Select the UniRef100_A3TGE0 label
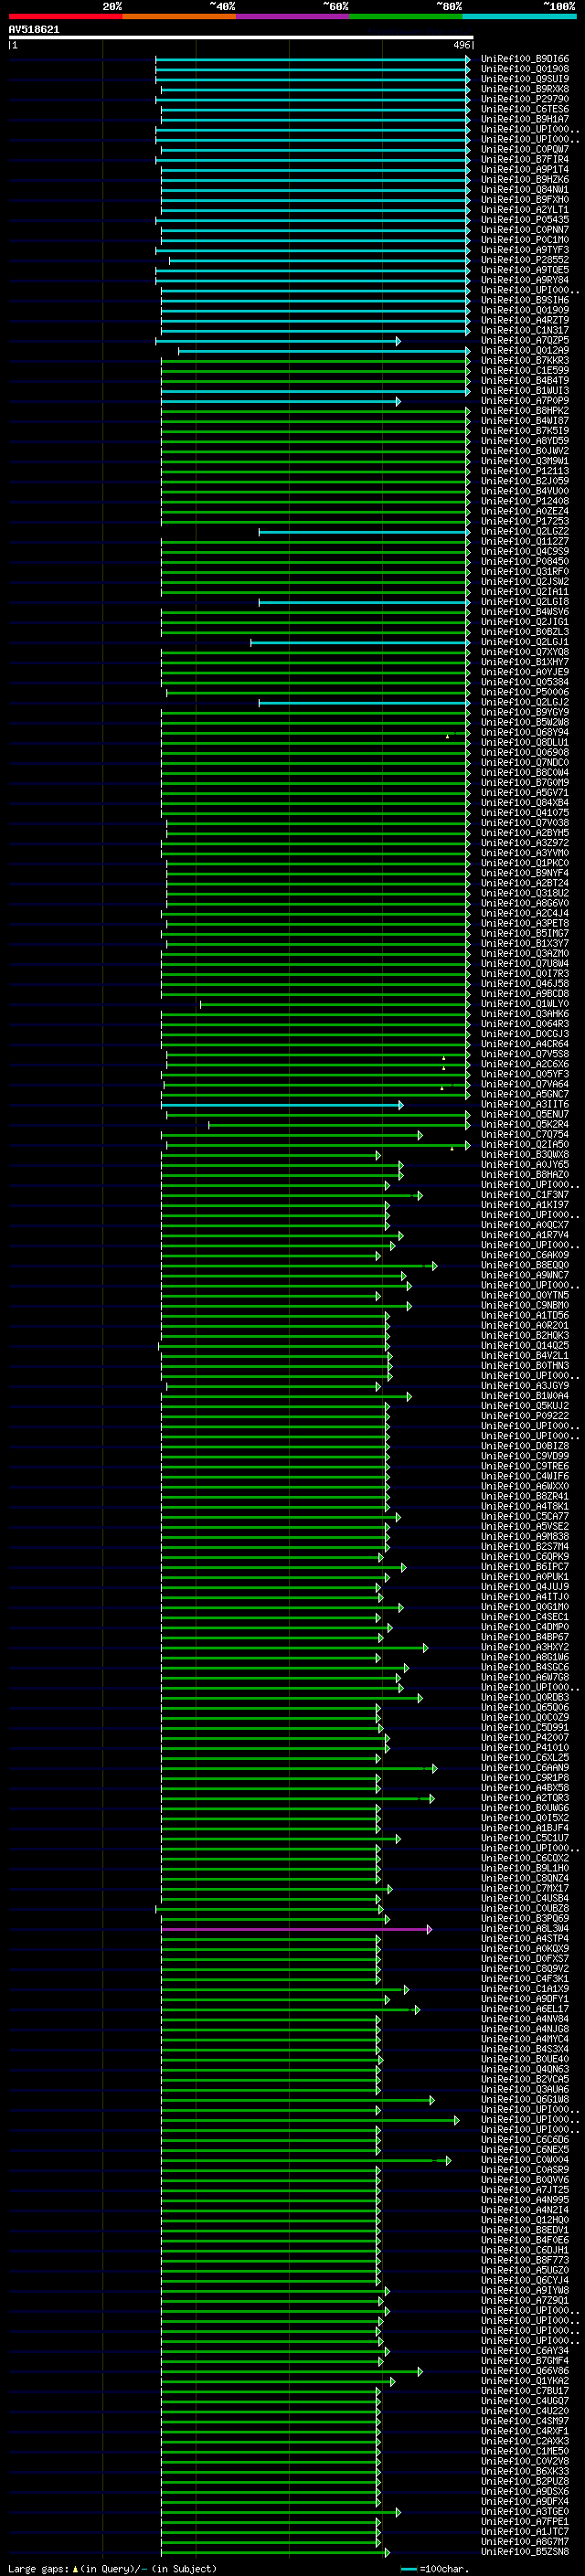The width and height of the screenshot is (585, 2576). click(525, 2511)
